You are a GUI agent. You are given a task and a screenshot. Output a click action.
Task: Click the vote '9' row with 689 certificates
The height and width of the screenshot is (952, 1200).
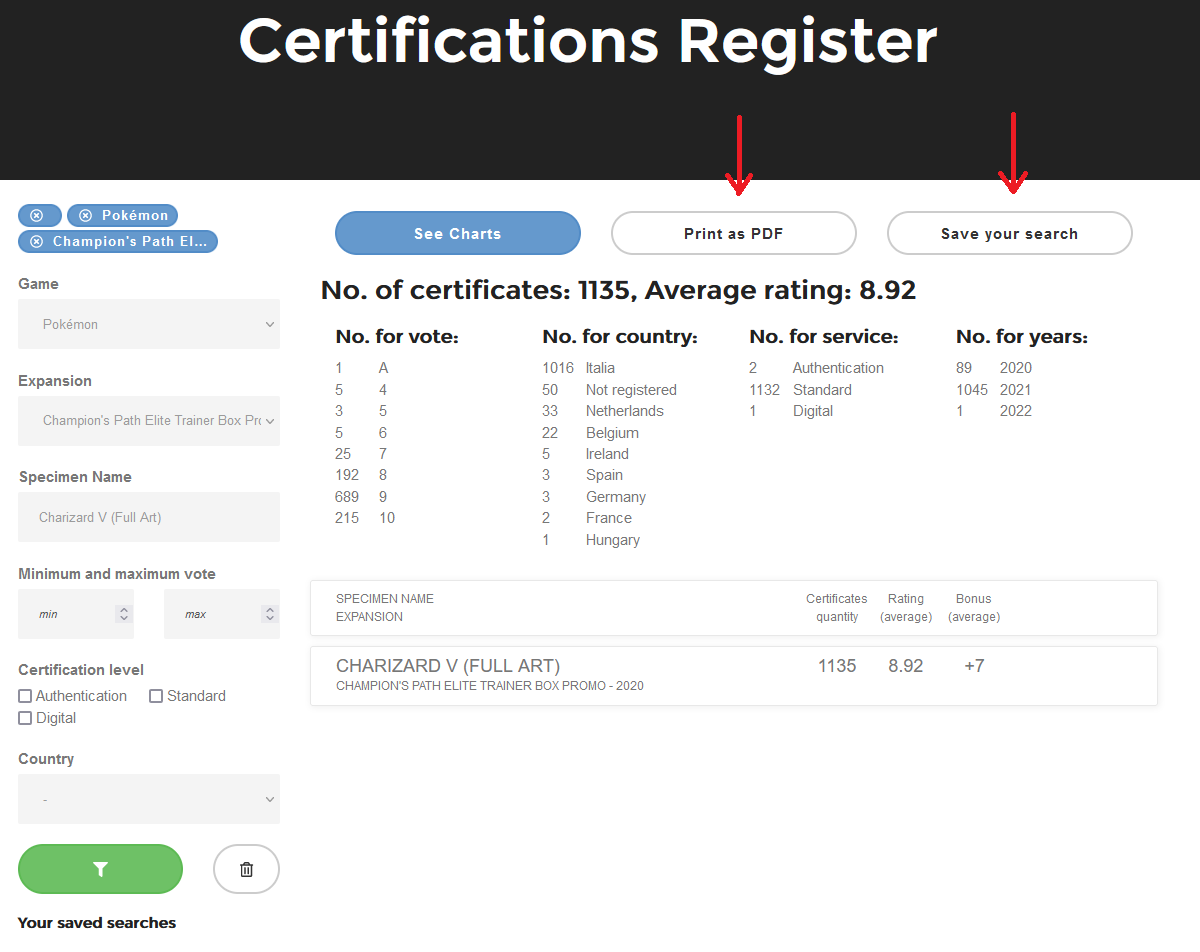(x=361, y=497)
